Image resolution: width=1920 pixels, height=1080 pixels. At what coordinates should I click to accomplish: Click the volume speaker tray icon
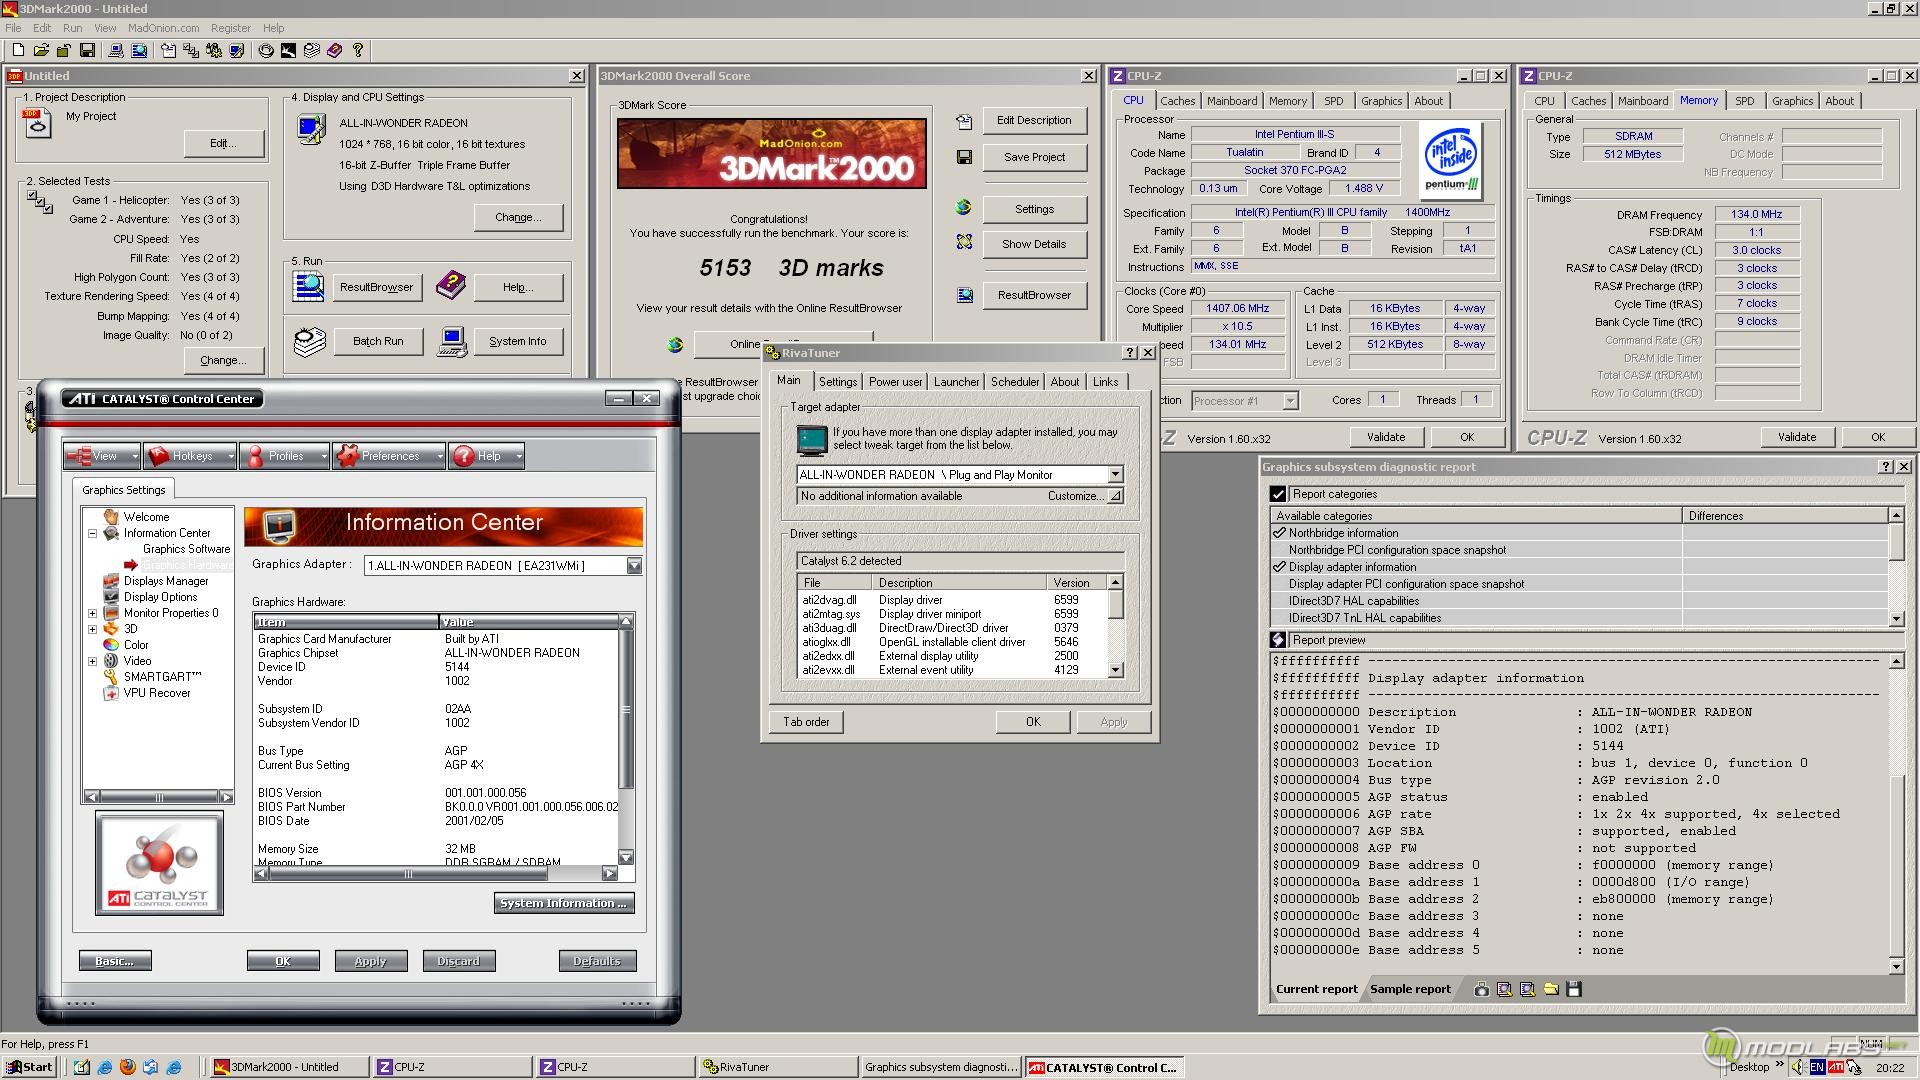pos(1799,1067)
